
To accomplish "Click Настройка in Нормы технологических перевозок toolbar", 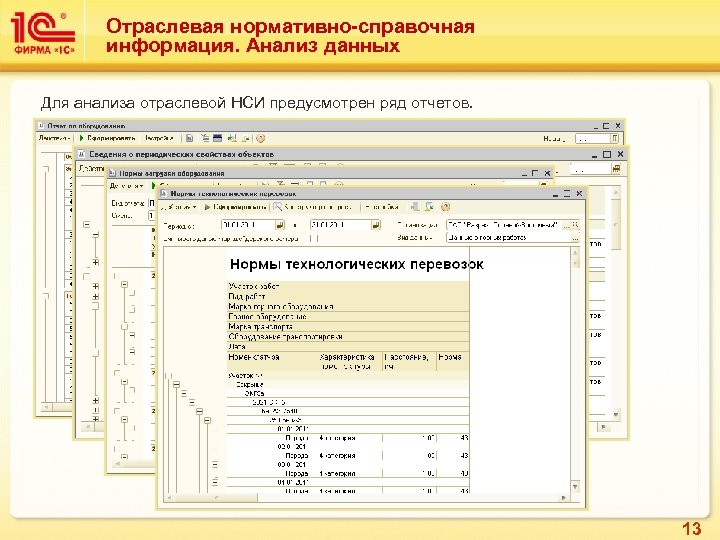I will coord(382,207).
